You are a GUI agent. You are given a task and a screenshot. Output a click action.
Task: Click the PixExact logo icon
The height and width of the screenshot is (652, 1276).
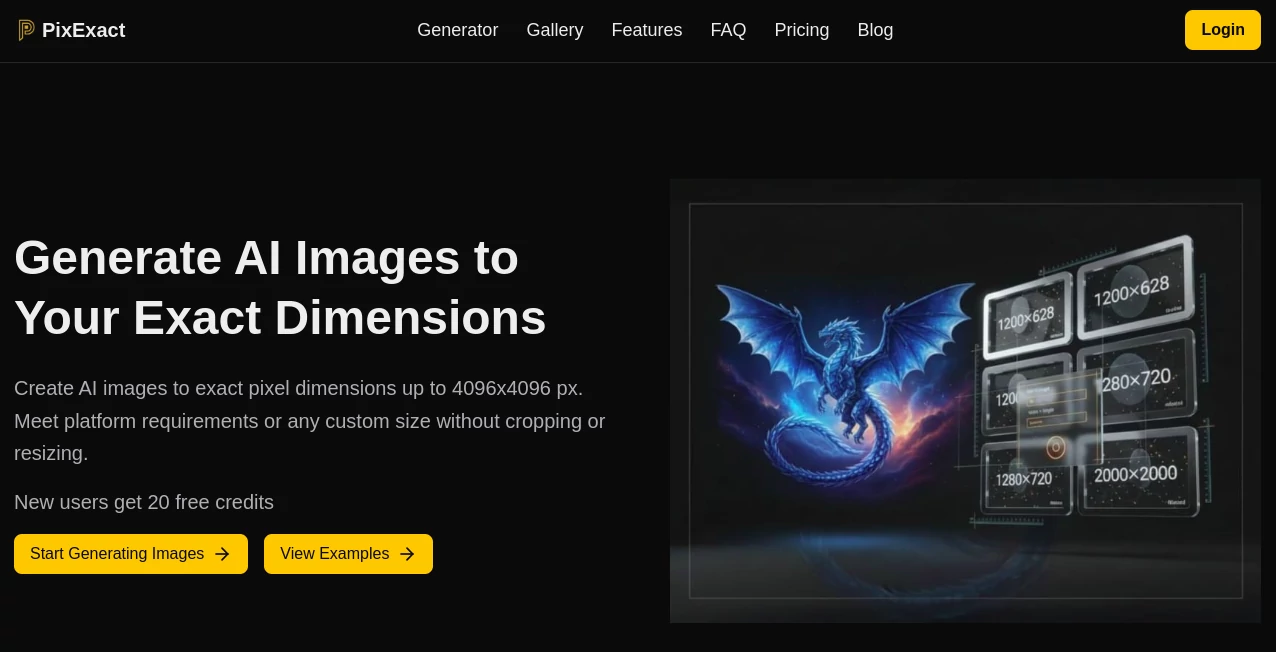pyautogui.click(x=26, y=30)
